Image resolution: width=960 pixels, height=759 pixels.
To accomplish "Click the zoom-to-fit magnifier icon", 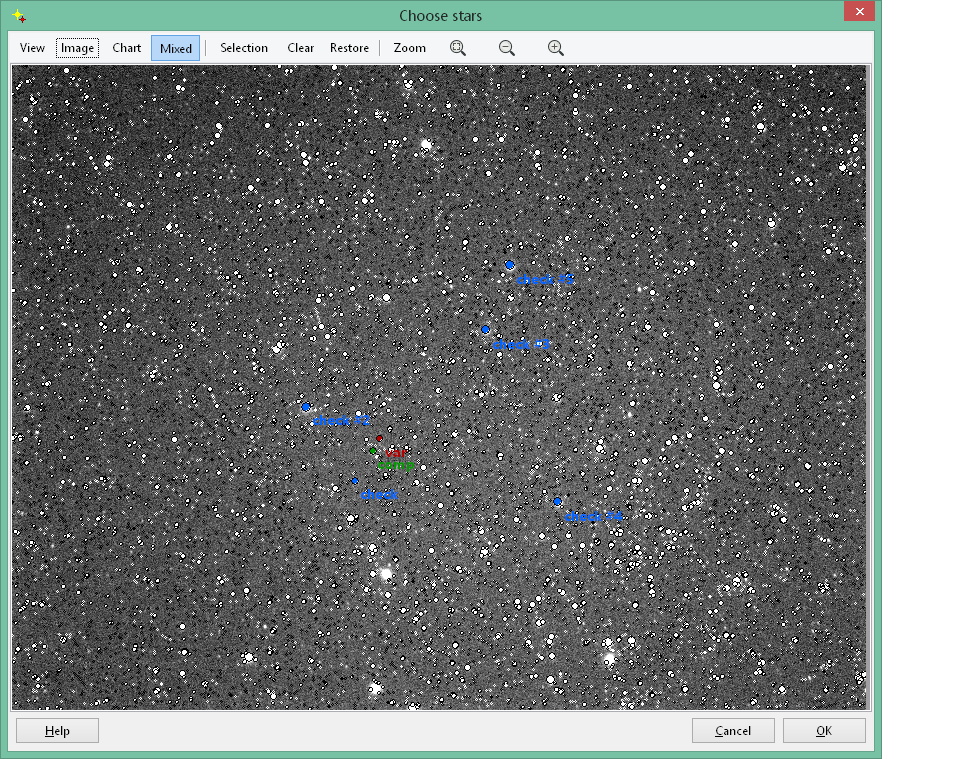I will click(458, 48).
